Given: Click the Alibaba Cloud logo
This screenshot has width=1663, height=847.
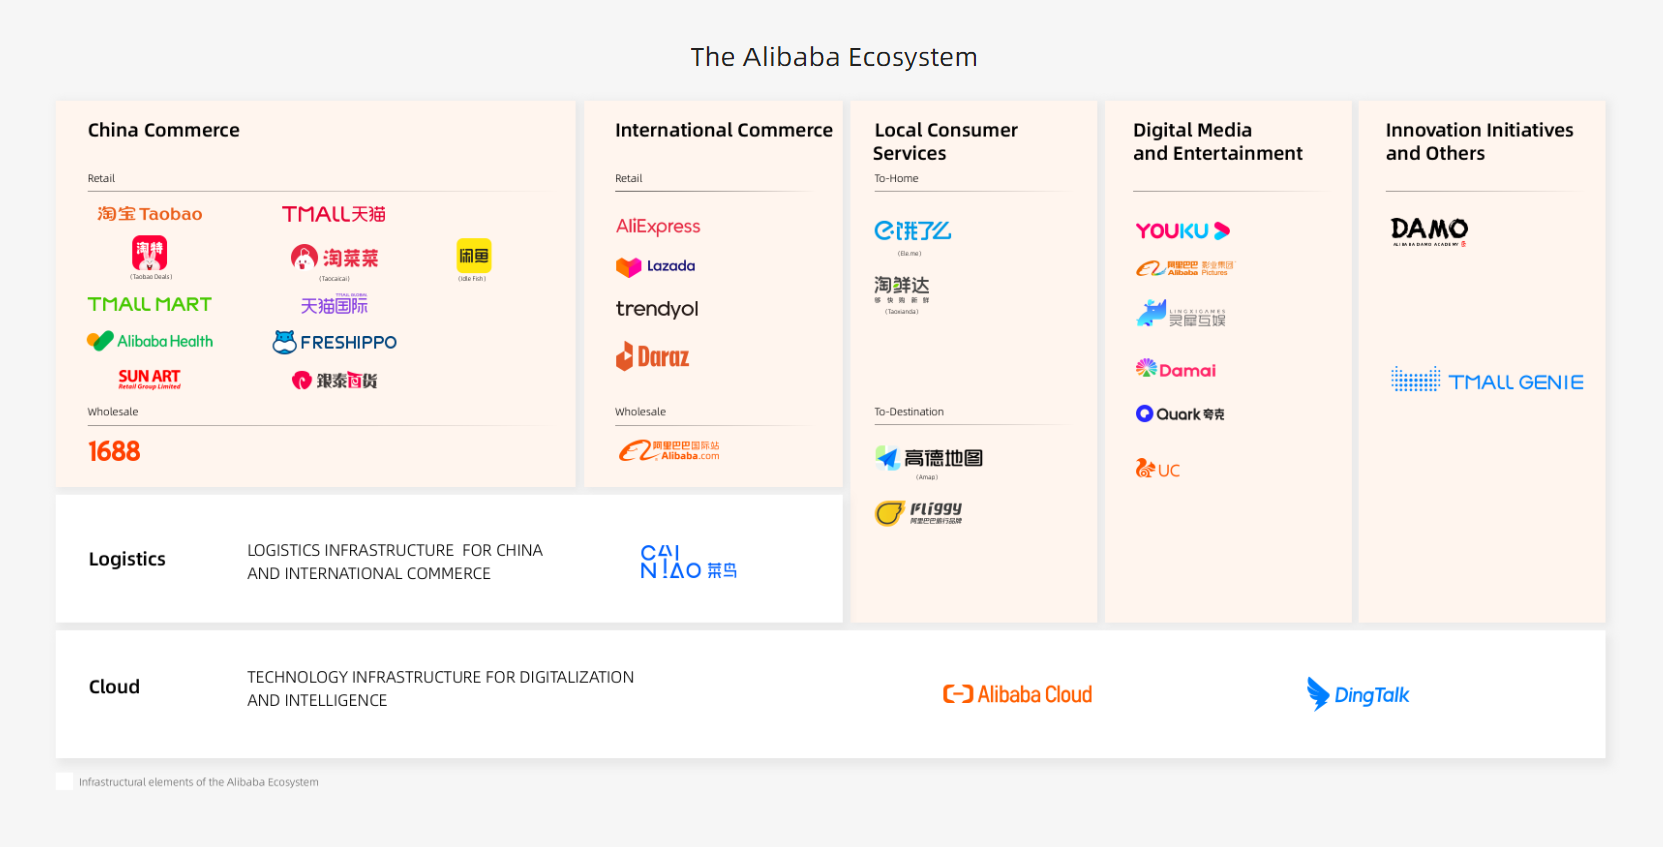Looking at the screenshot, I should pos(1017,694).
